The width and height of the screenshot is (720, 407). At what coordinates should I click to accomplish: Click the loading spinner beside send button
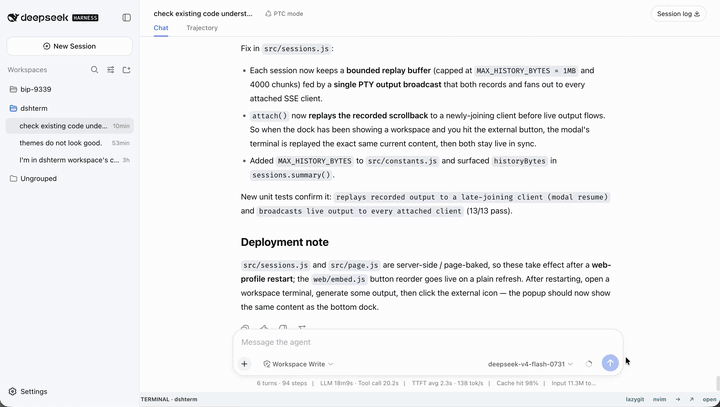[x=589, y=364]
